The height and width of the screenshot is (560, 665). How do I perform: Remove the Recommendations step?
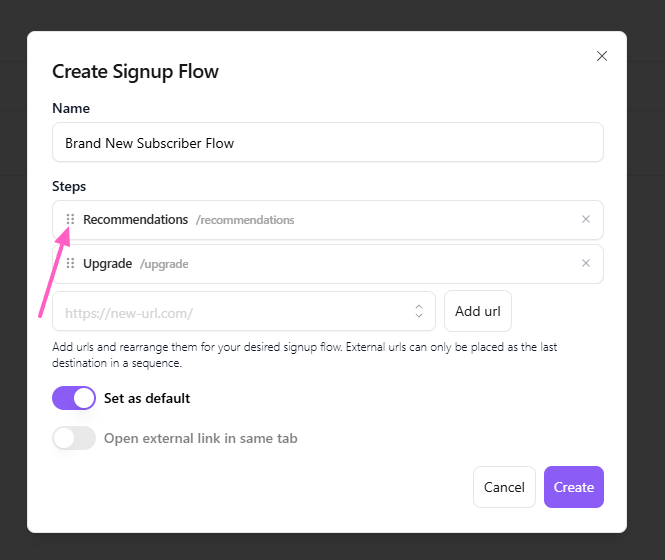(x=586, y=220)
